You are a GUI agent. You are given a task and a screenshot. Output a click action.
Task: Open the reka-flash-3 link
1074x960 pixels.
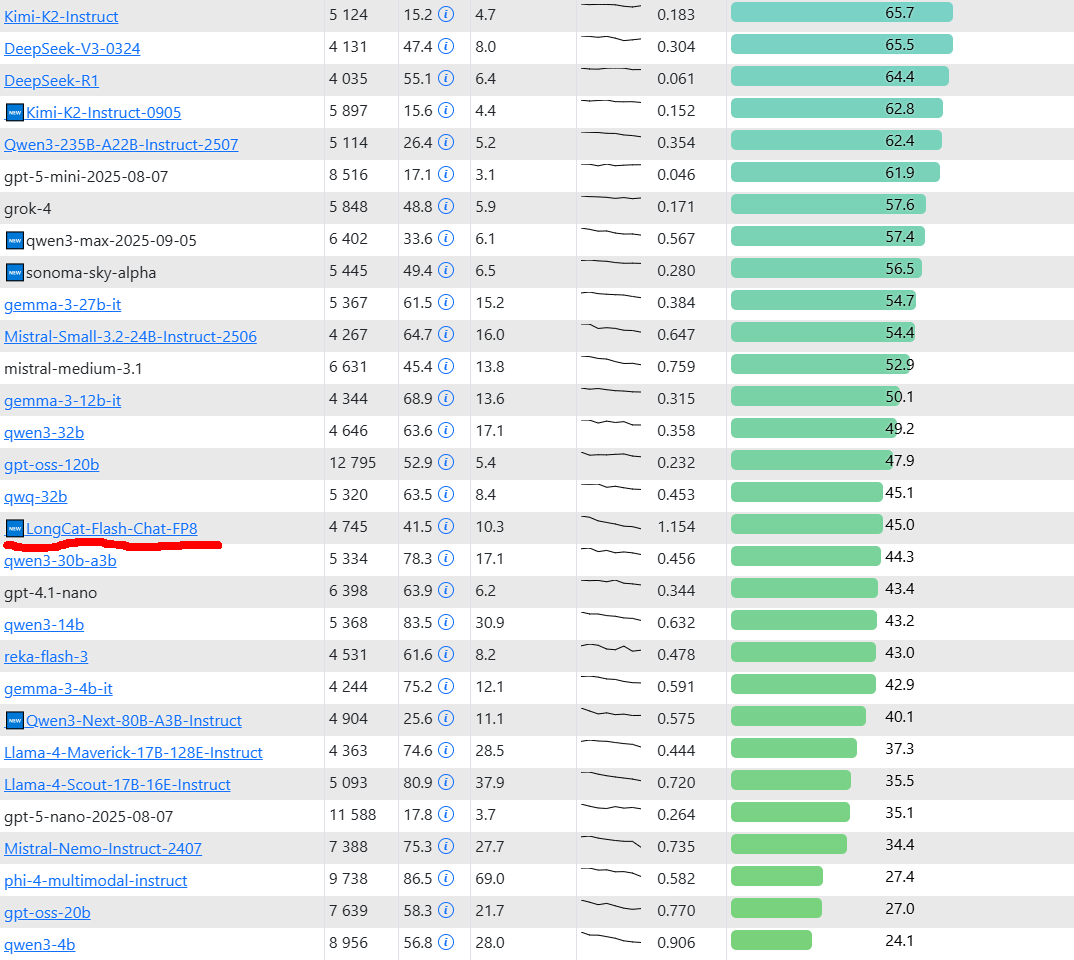[x=46, y=657]
